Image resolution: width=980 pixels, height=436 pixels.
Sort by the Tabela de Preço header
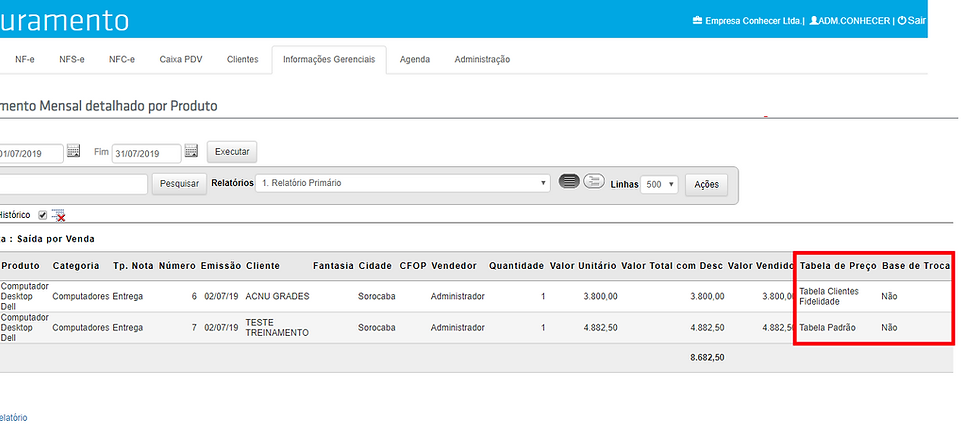(x=838, y=265)
